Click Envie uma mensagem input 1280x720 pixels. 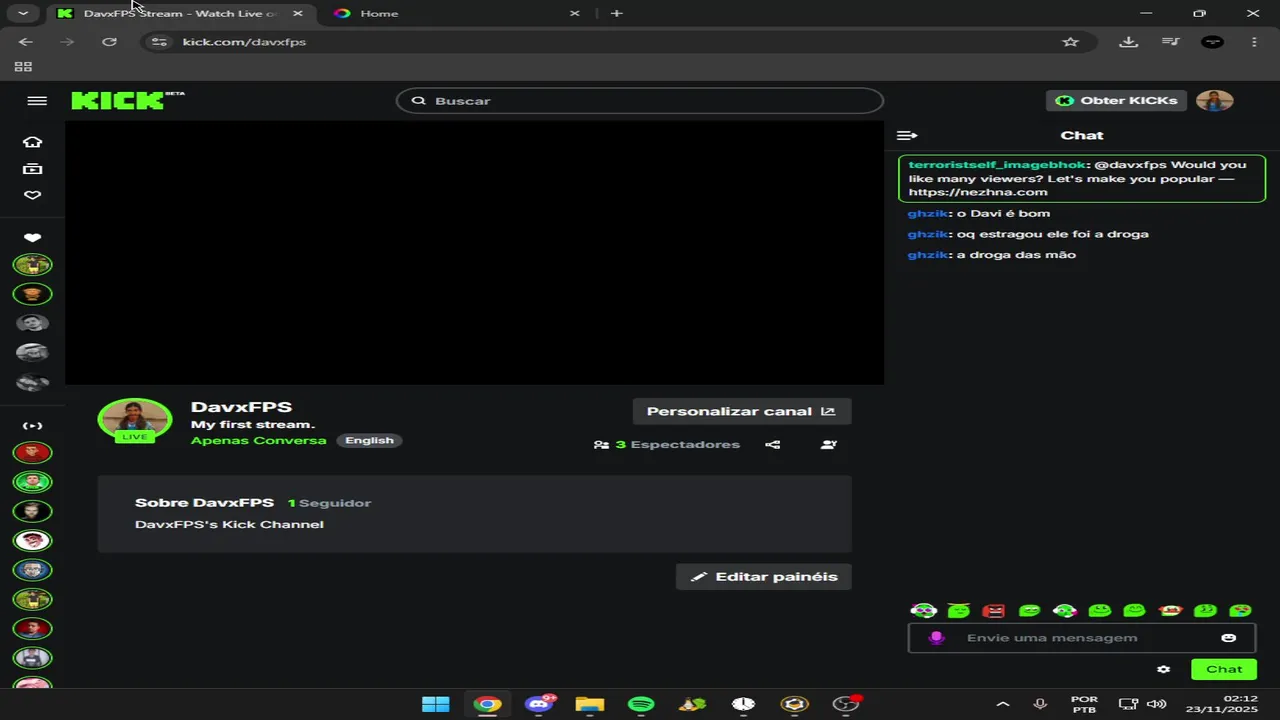(x=1082, y=638)
